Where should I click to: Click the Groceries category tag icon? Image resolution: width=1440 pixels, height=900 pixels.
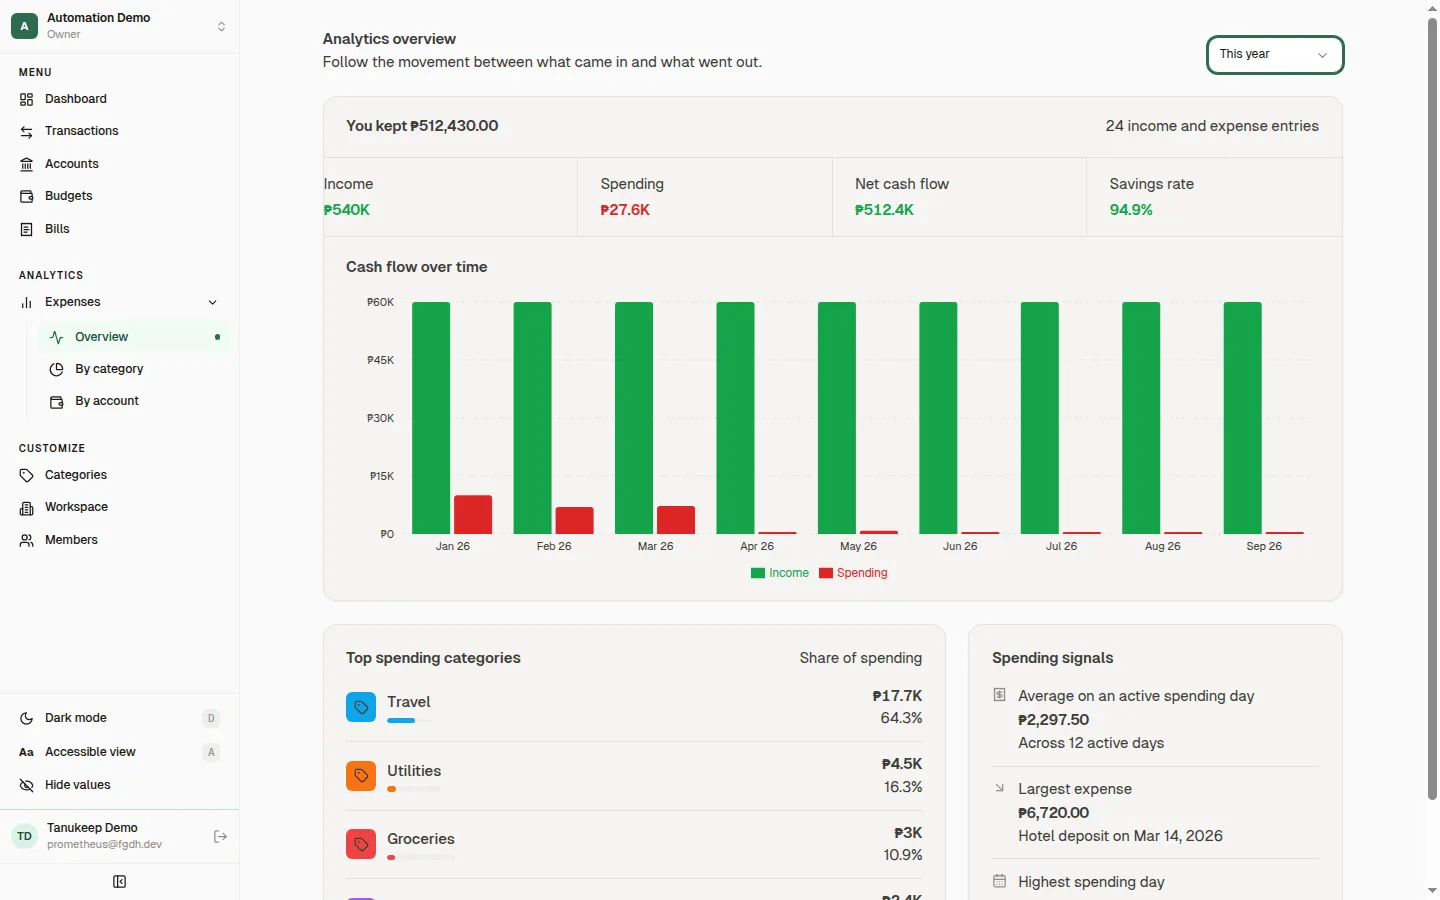tap(361, 844)
